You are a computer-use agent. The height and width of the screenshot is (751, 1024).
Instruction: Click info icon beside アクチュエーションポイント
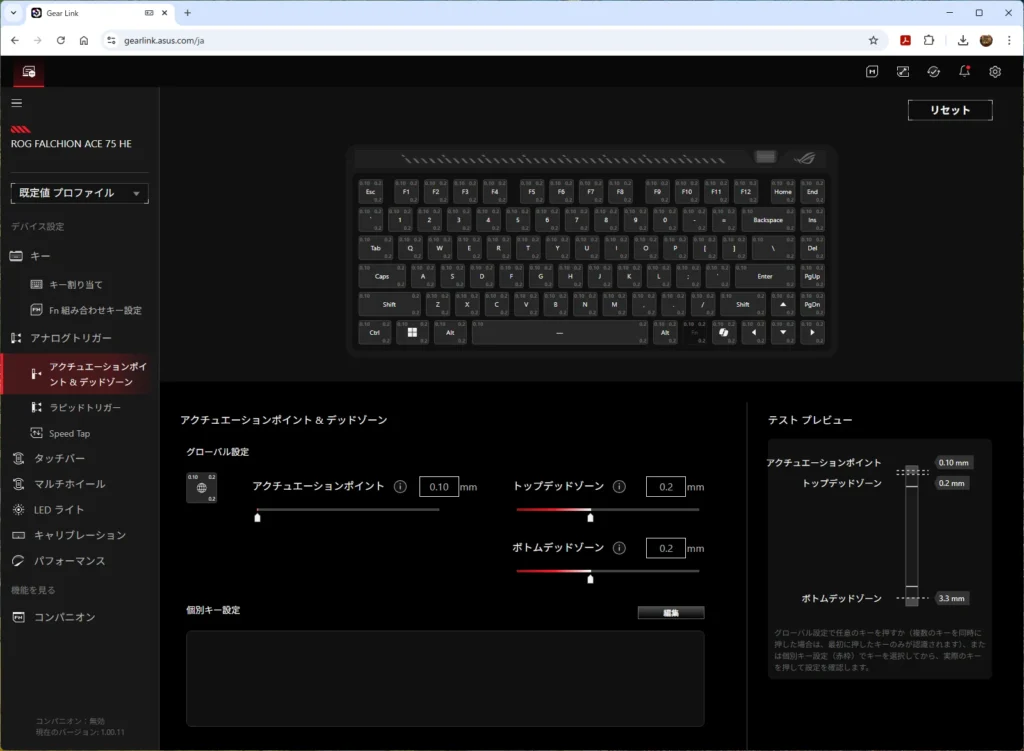pos(400,487)
